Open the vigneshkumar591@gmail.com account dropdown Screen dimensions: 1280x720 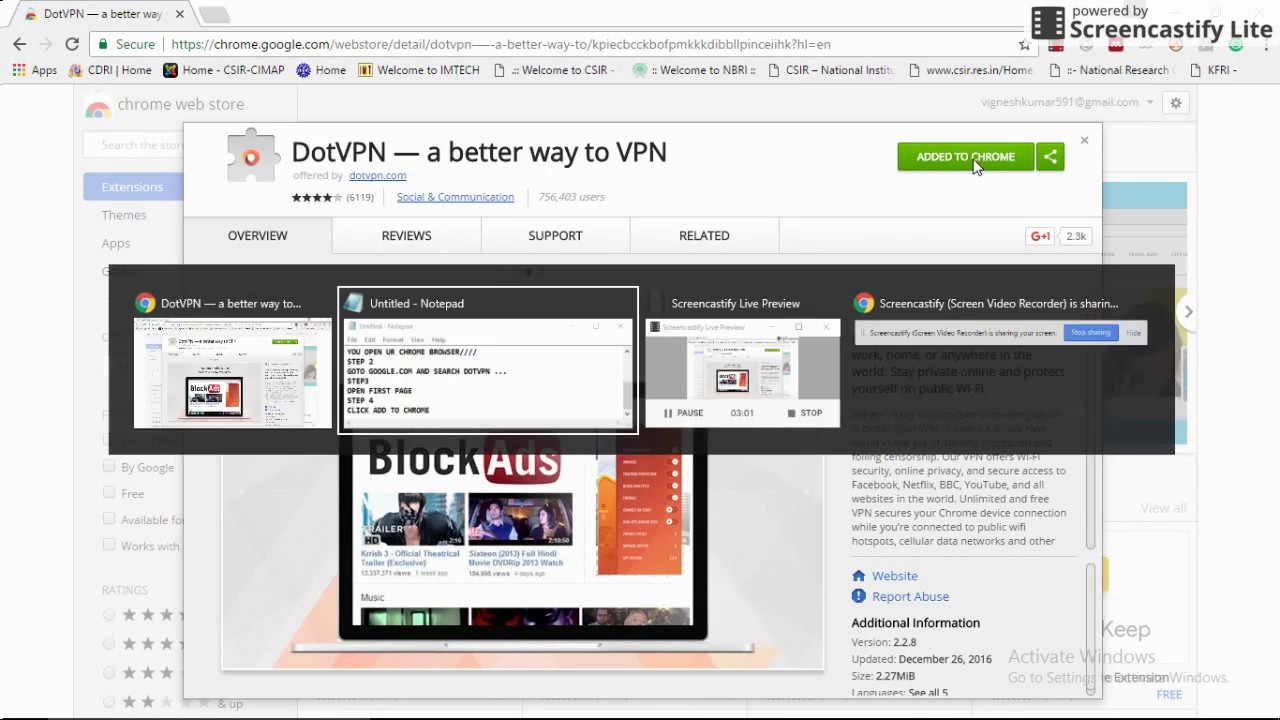pyautogui.click(x=1067, y=102)
